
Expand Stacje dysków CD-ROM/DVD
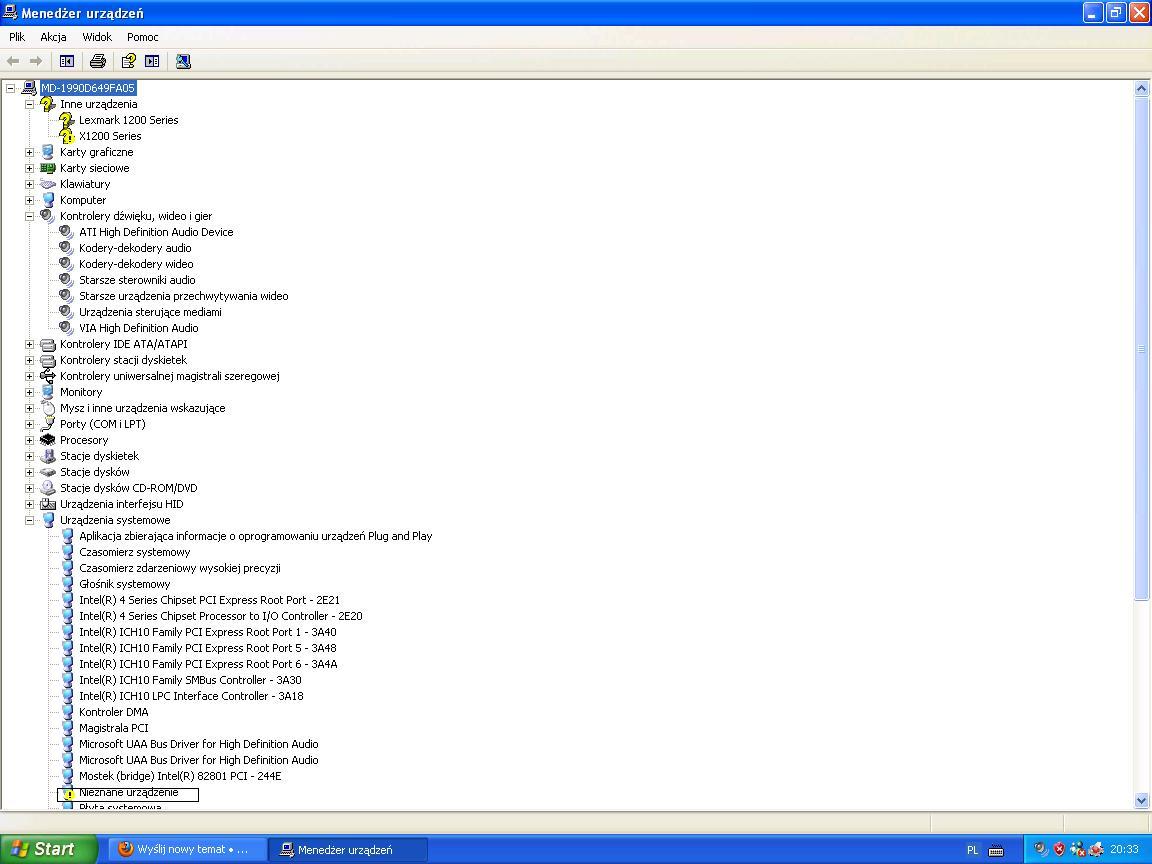tap(29, 488)
